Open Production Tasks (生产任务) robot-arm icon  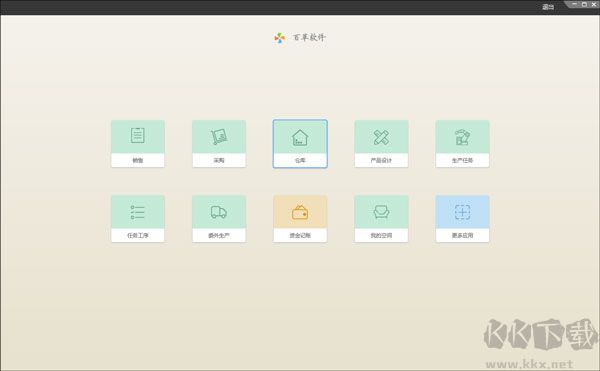pos(462,137)
